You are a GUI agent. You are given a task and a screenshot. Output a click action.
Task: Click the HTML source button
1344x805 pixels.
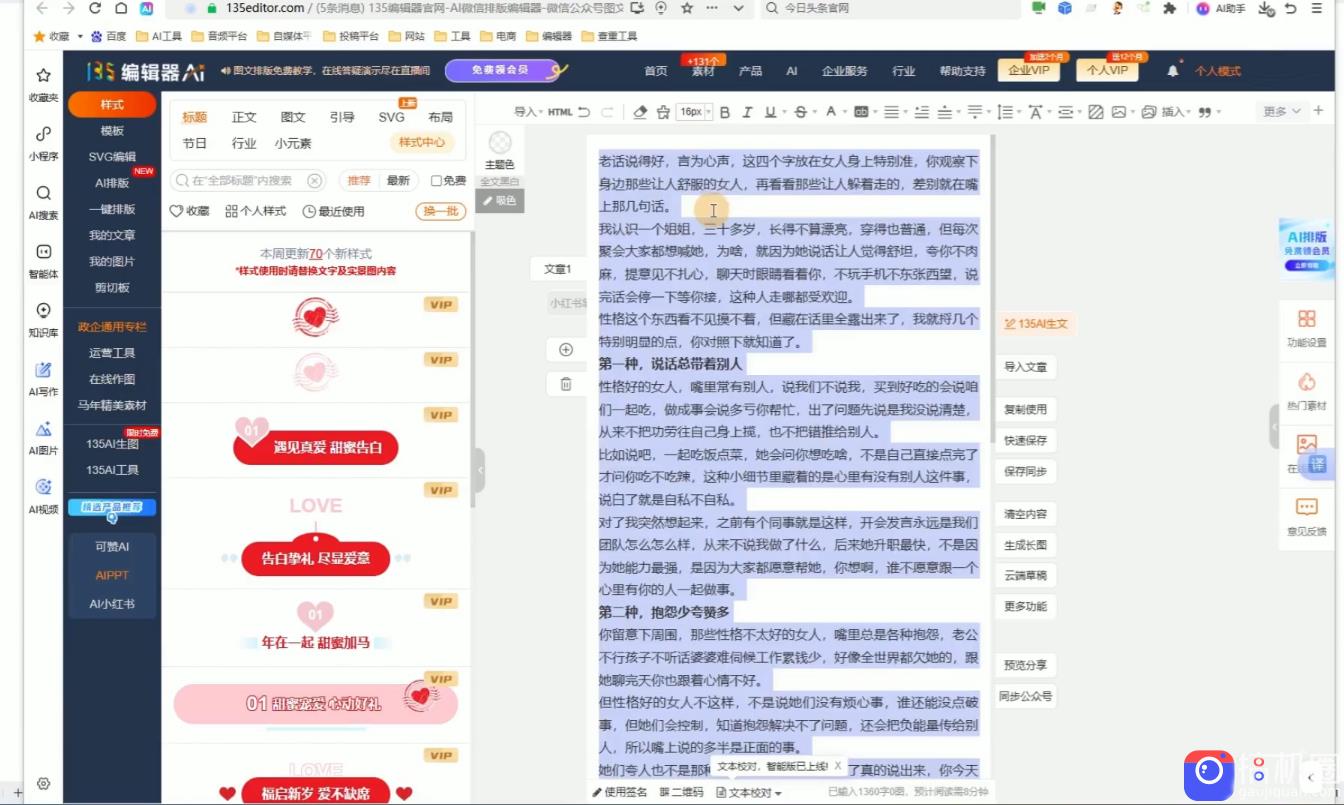(x=560, y=112)
